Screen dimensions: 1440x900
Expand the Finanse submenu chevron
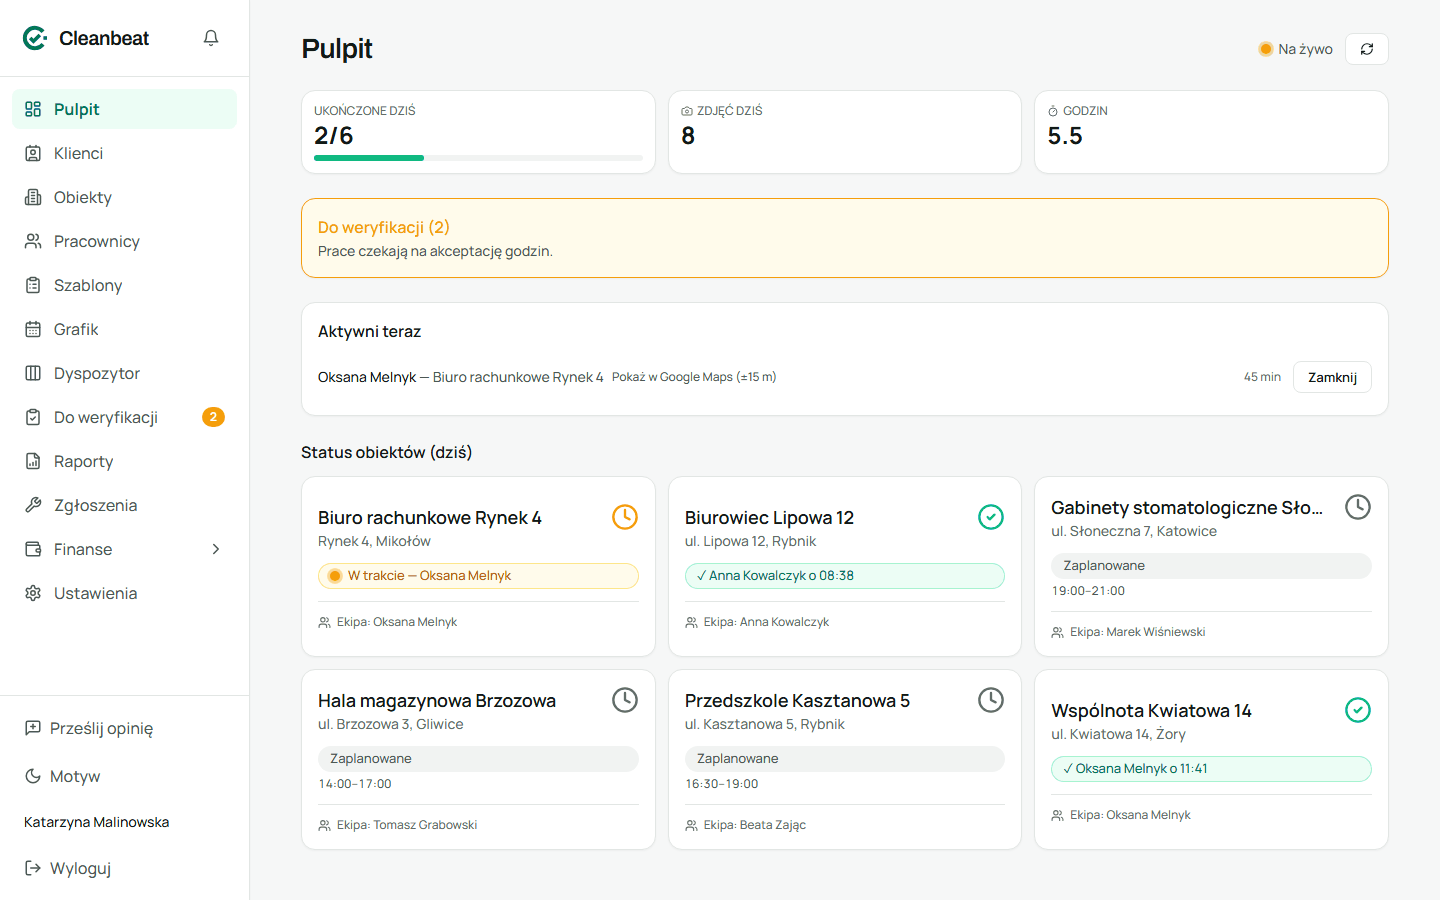216,549
